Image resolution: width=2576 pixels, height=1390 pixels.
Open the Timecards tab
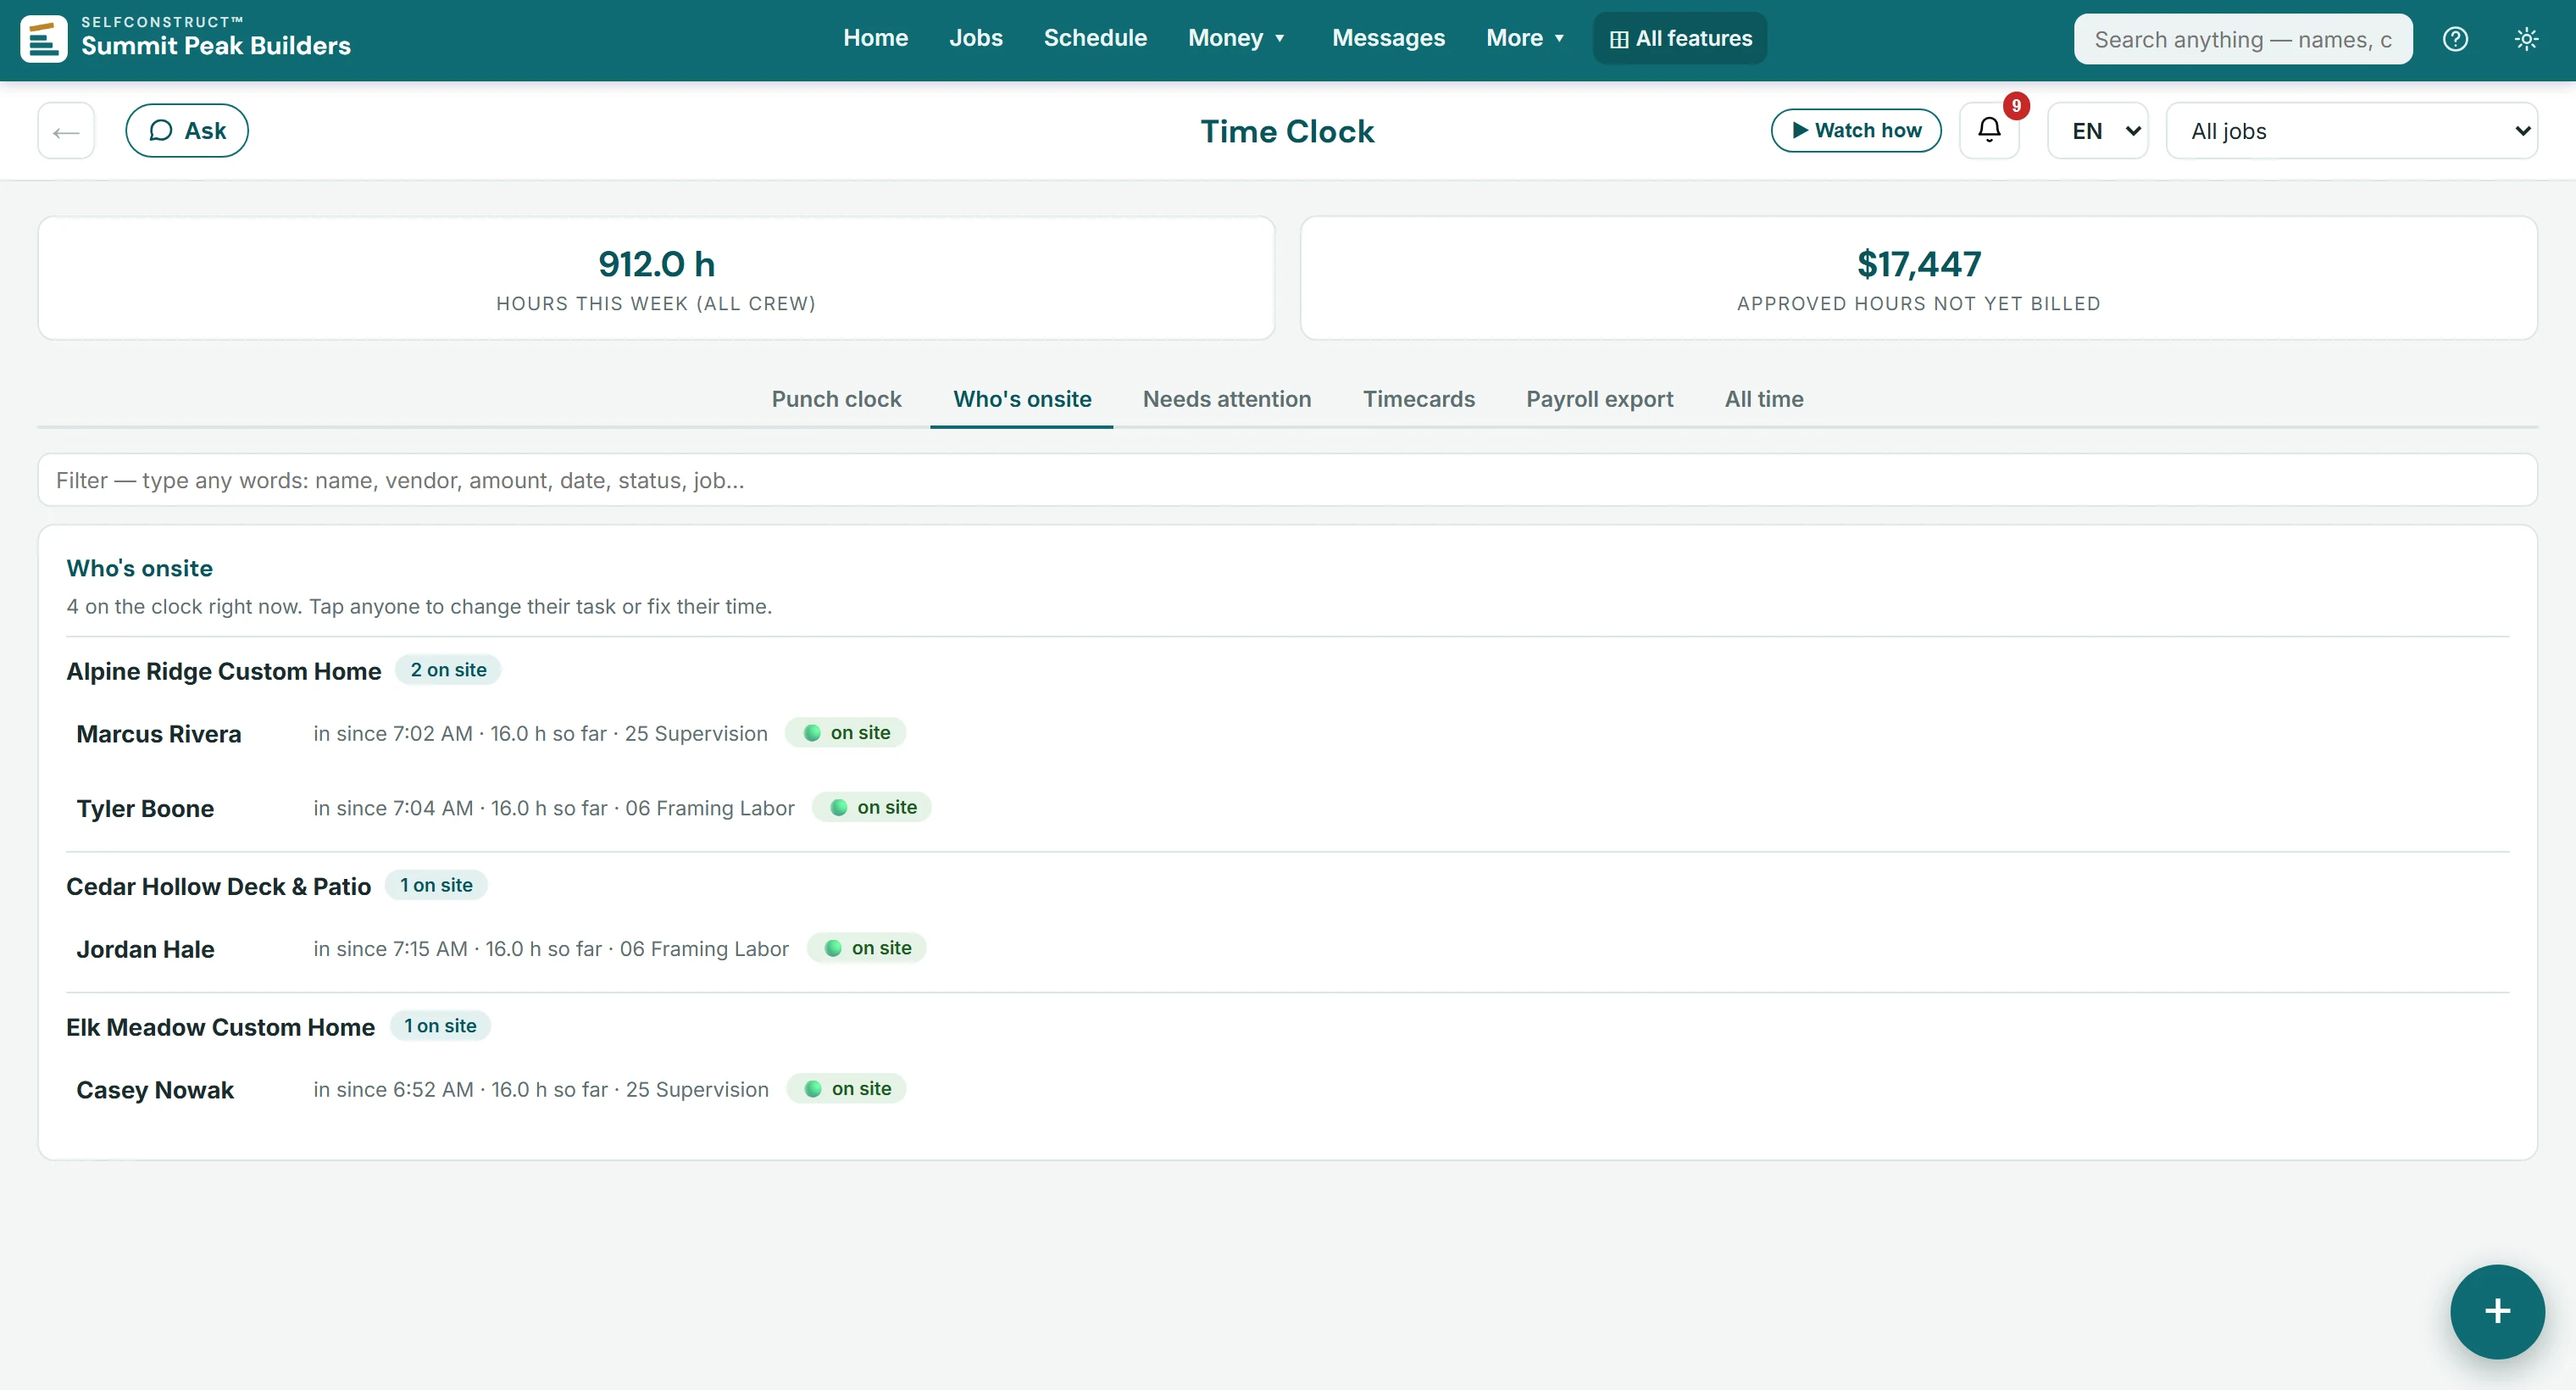[1418, 399]
